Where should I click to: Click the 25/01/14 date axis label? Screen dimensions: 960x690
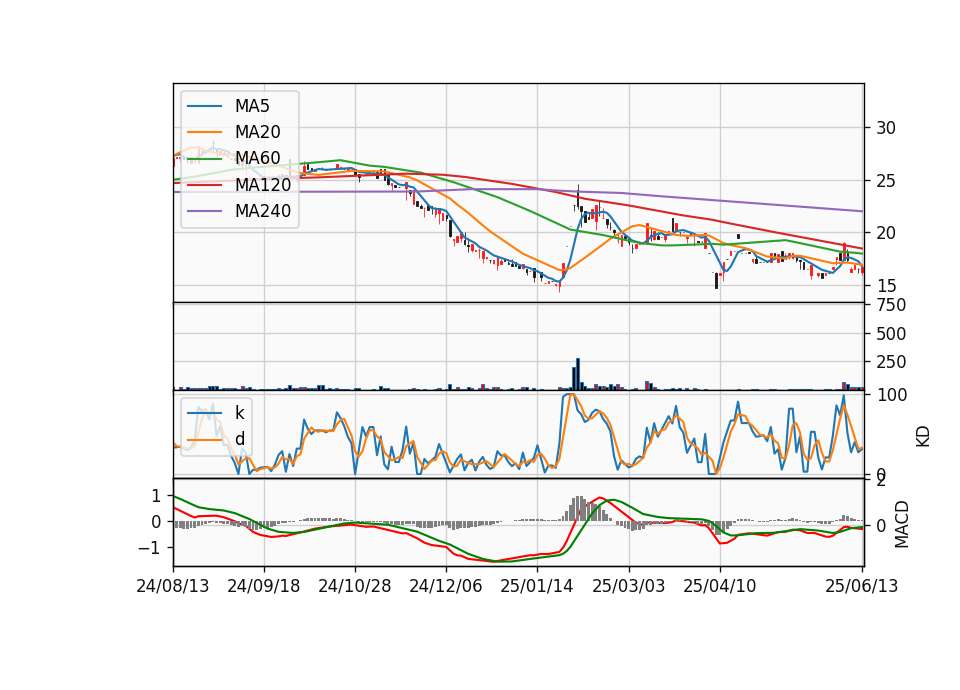pyautogui.click(x=537, y=586)
